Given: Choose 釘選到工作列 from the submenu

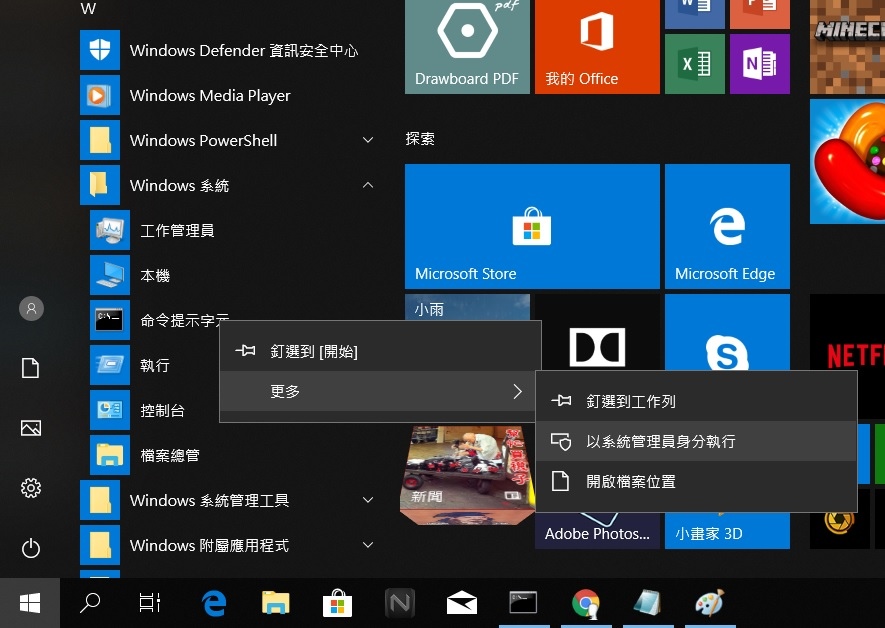Looking at the screenshot, I should [696, 401].
